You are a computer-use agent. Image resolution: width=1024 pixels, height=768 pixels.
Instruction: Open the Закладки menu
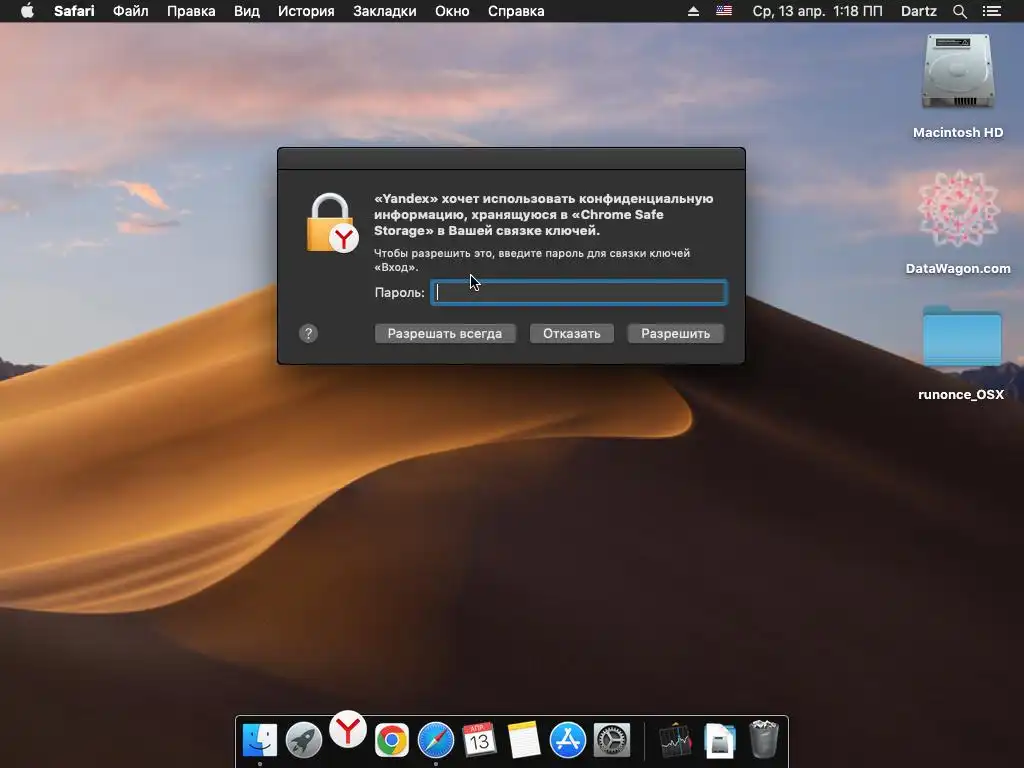coord(385,11)
